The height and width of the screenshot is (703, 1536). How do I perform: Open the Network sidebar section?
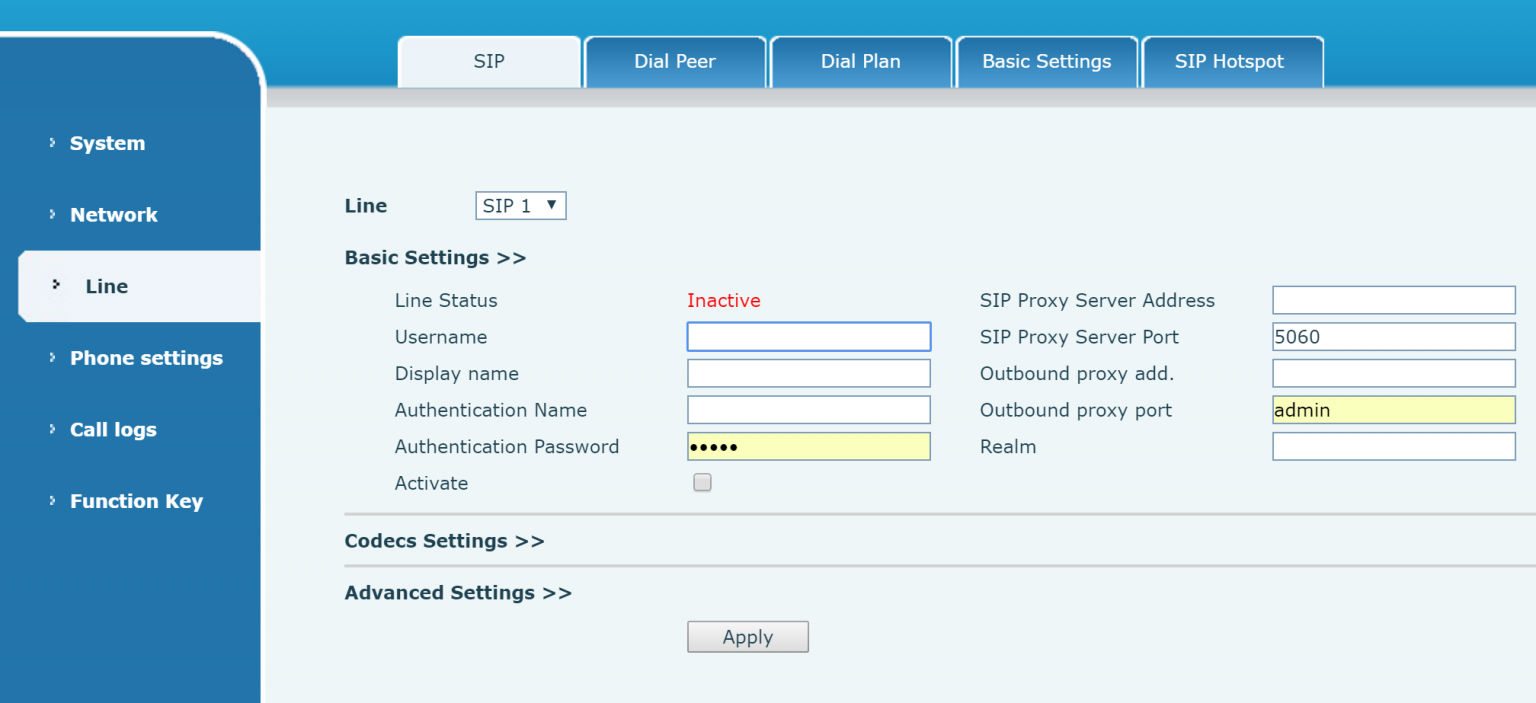tap(113, 215)
